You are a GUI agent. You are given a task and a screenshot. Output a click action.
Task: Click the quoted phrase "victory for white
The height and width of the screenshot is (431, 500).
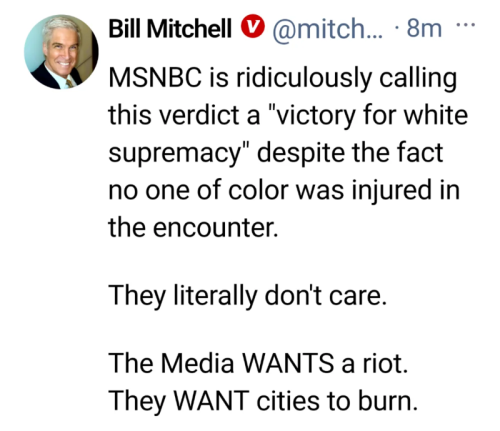coord(368,116)
